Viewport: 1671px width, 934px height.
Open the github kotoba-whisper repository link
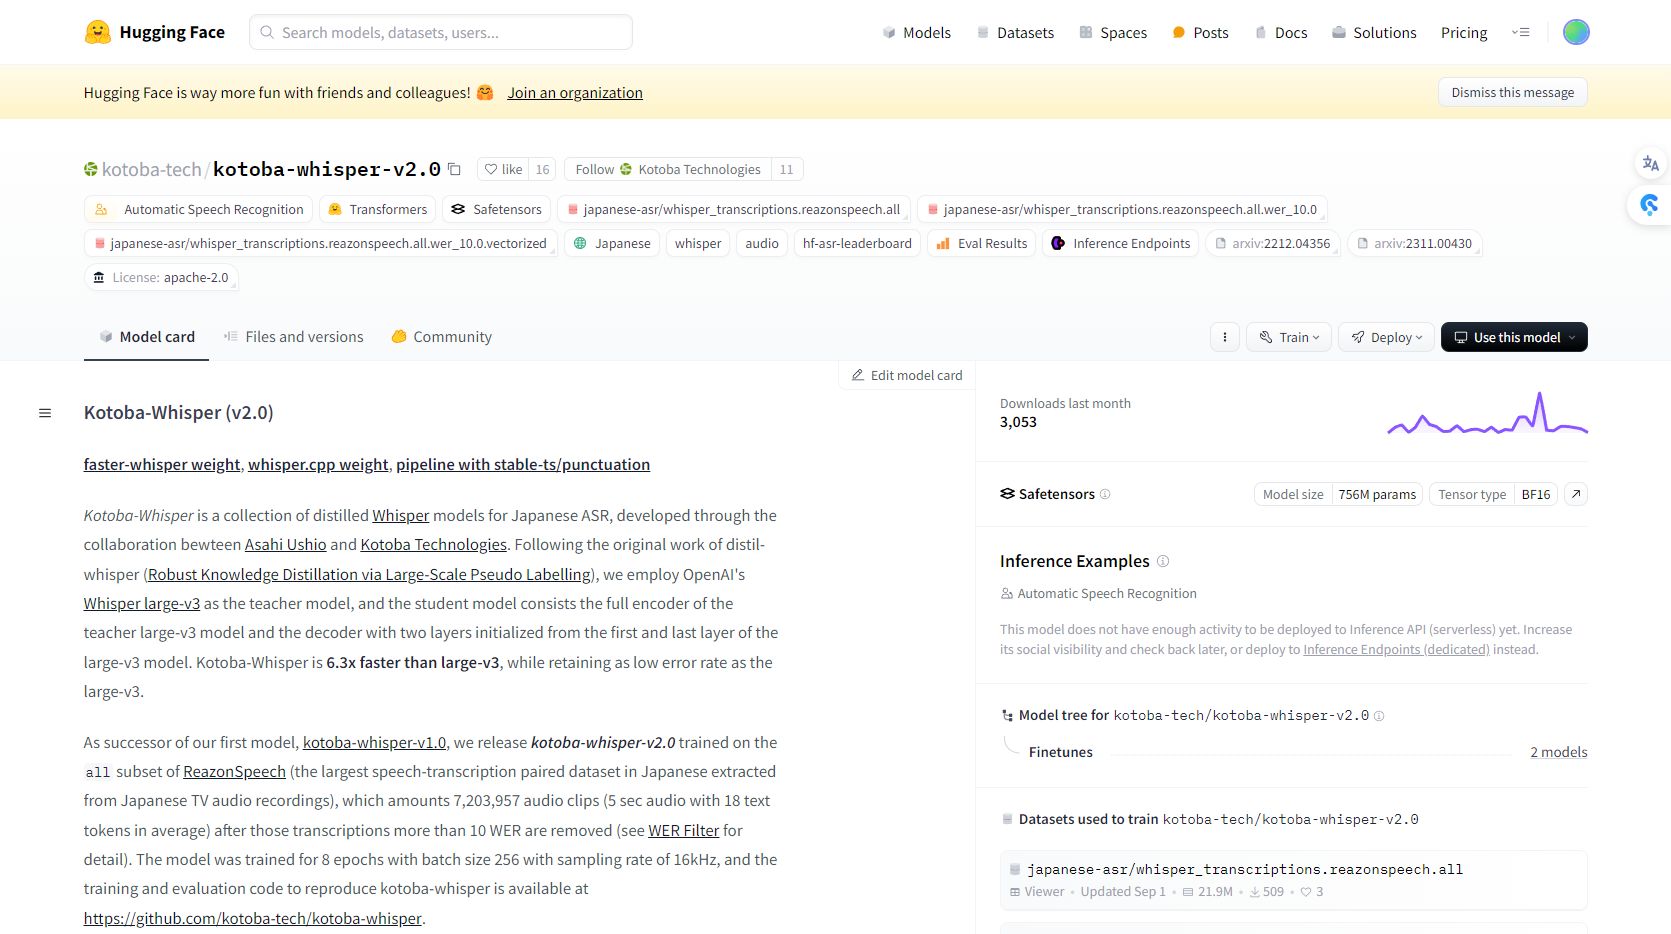(x=253, y=918)
